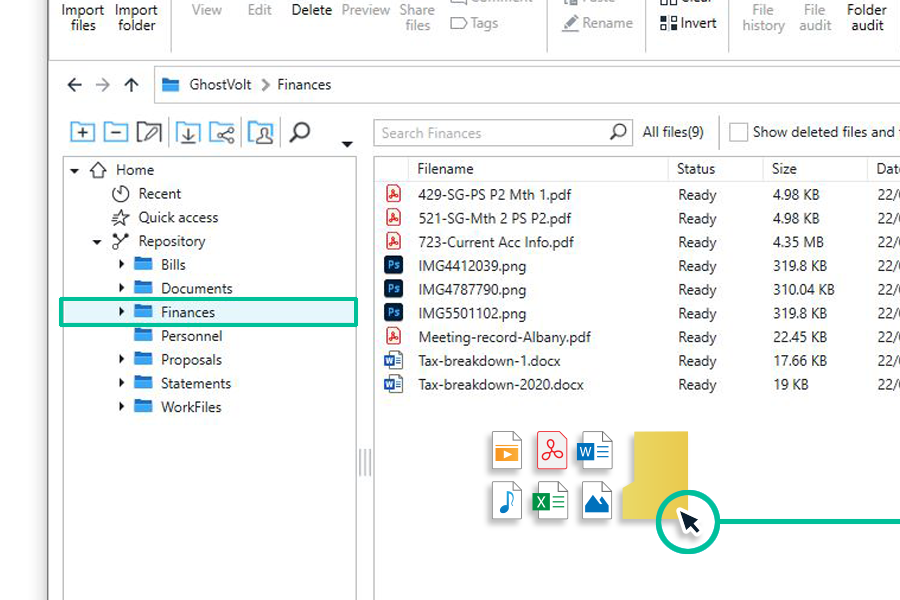The width and height of the screenshot is (900, 600).
Task: Toggle Show deleted files checkbox
Action: pos(738,132)
